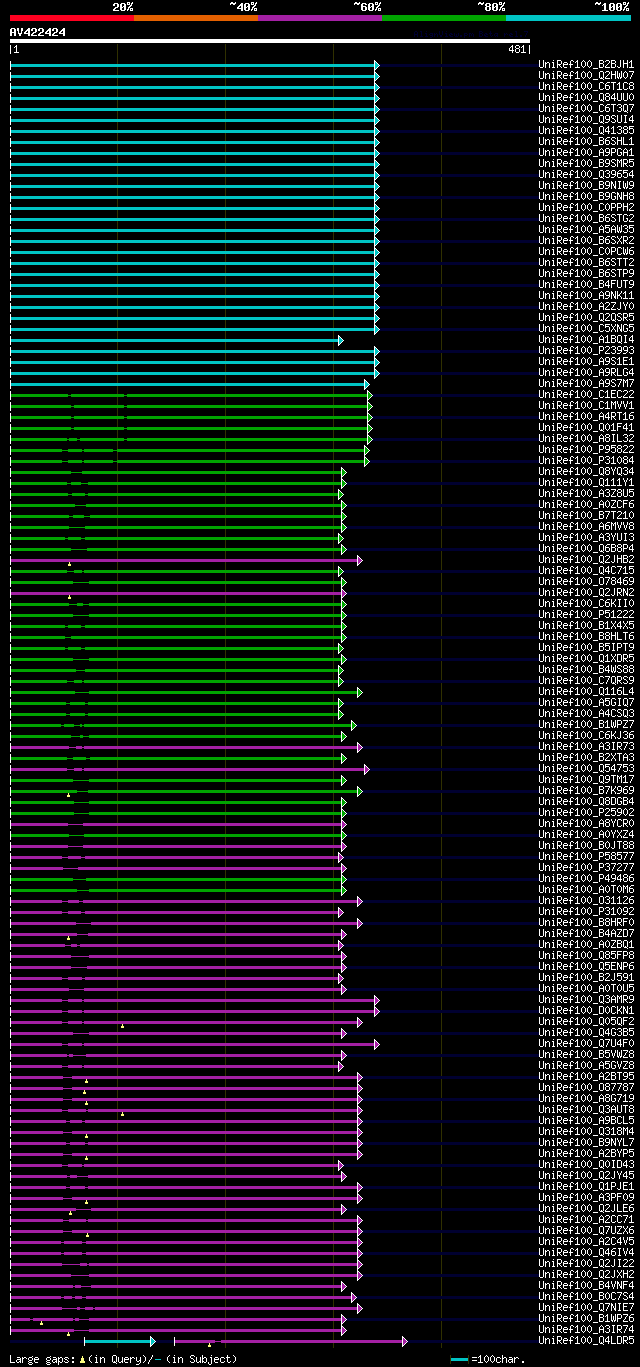640x1367 pixels.
Task: Click the cyan 100char scale marker
Action: pyautogui.click(x=459, y=1359)
